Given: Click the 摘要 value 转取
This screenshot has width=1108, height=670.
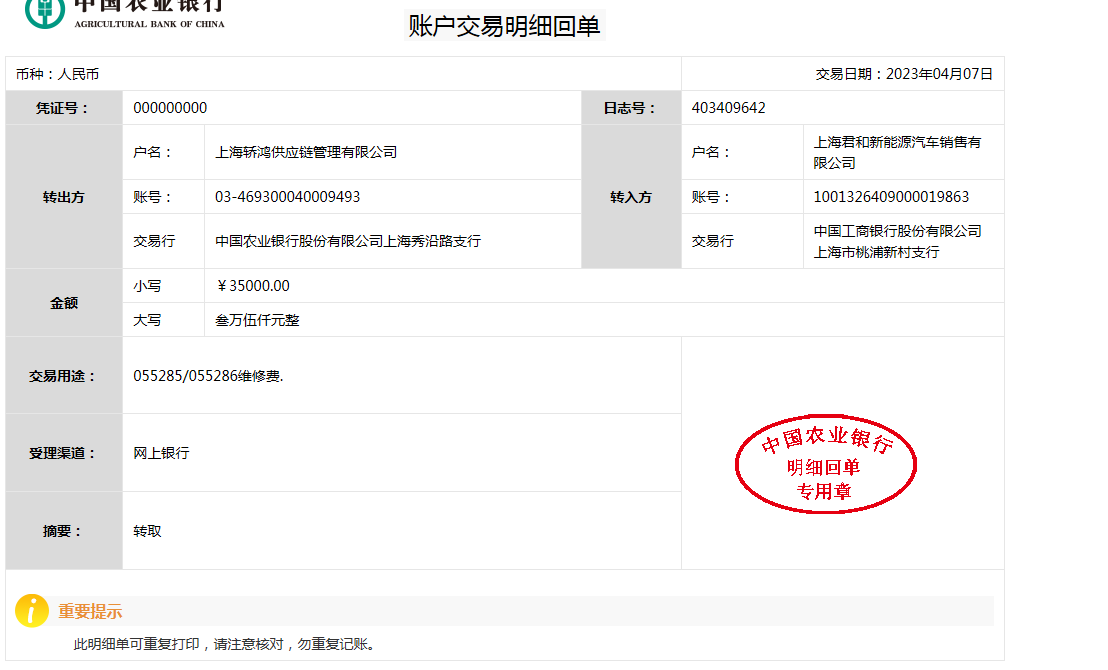Looking at the screenshot, I should [x=147, y=531].
